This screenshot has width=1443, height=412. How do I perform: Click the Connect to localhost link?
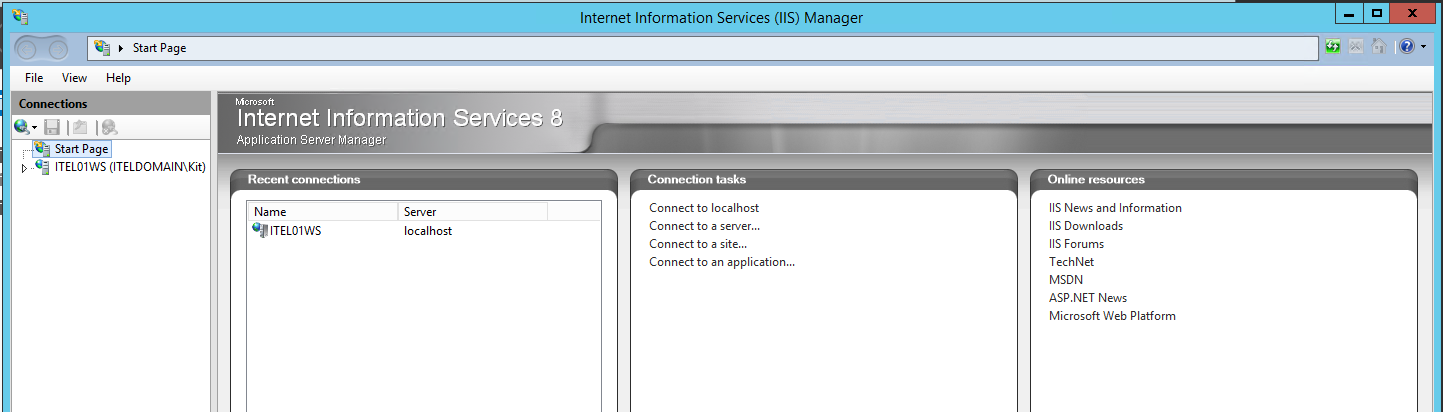tap(704, 208)
